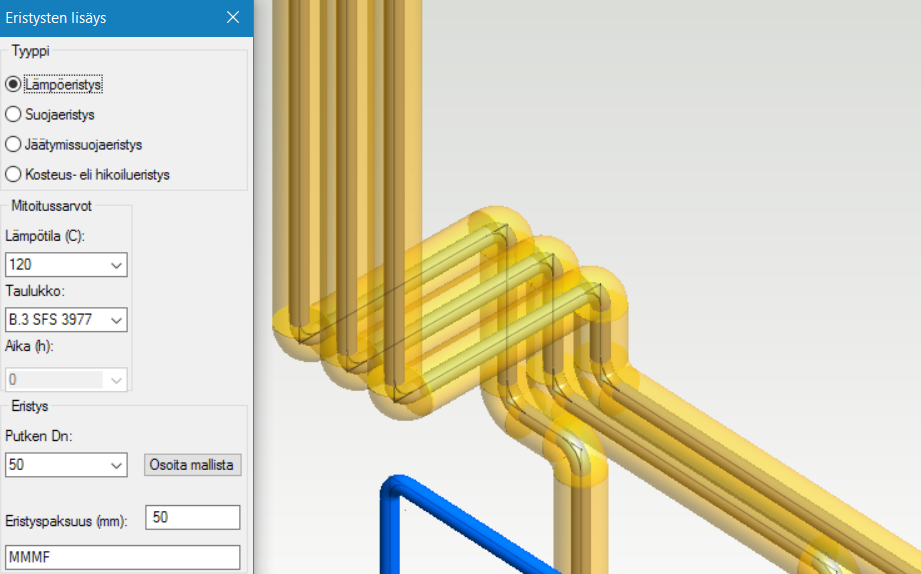Viewport: 921px width, 574px height.
Task: Click the 120 value in Lämpötila box
Action: [55, 265]
